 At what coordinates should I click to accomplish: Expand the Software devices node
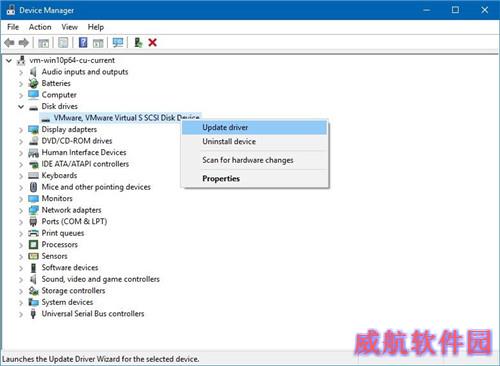(x=21, y=268)
